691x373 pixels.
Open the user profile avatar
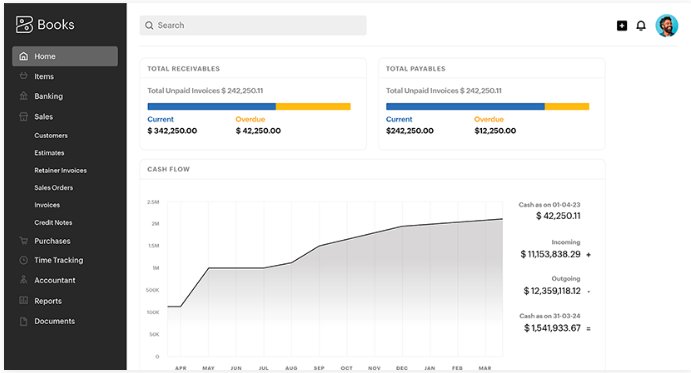[667, 26]
